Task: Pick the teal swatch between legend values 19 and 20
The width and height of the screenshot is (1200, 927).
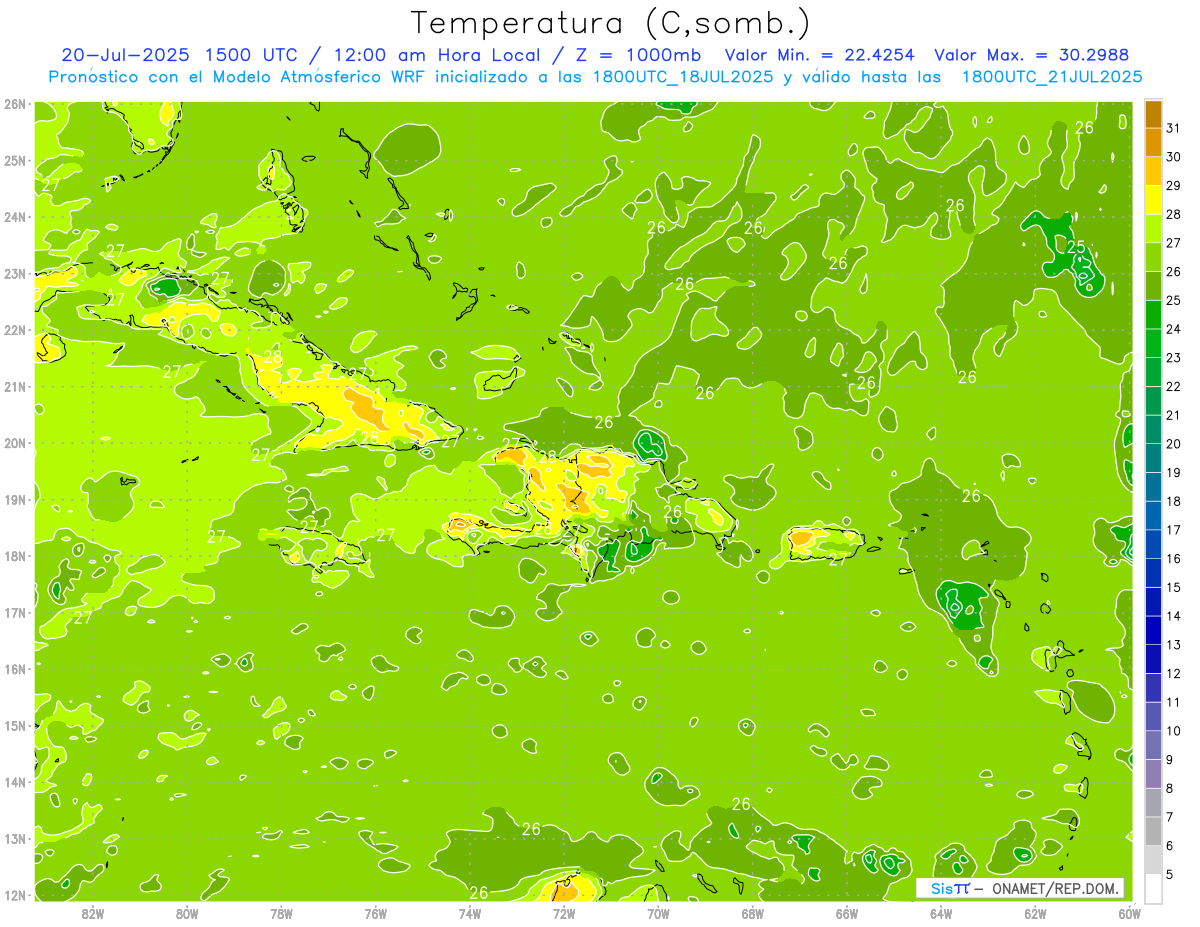Action: tap(1152, 458)
